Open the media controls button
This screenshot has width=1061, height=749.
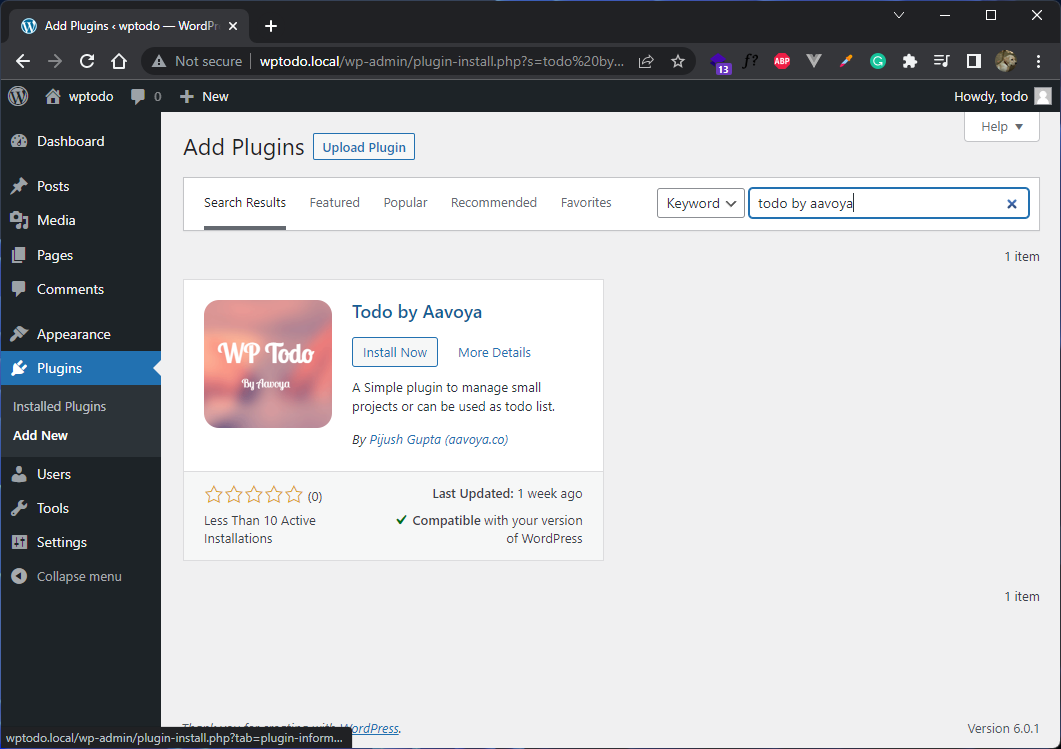click(x=941, y=62)
